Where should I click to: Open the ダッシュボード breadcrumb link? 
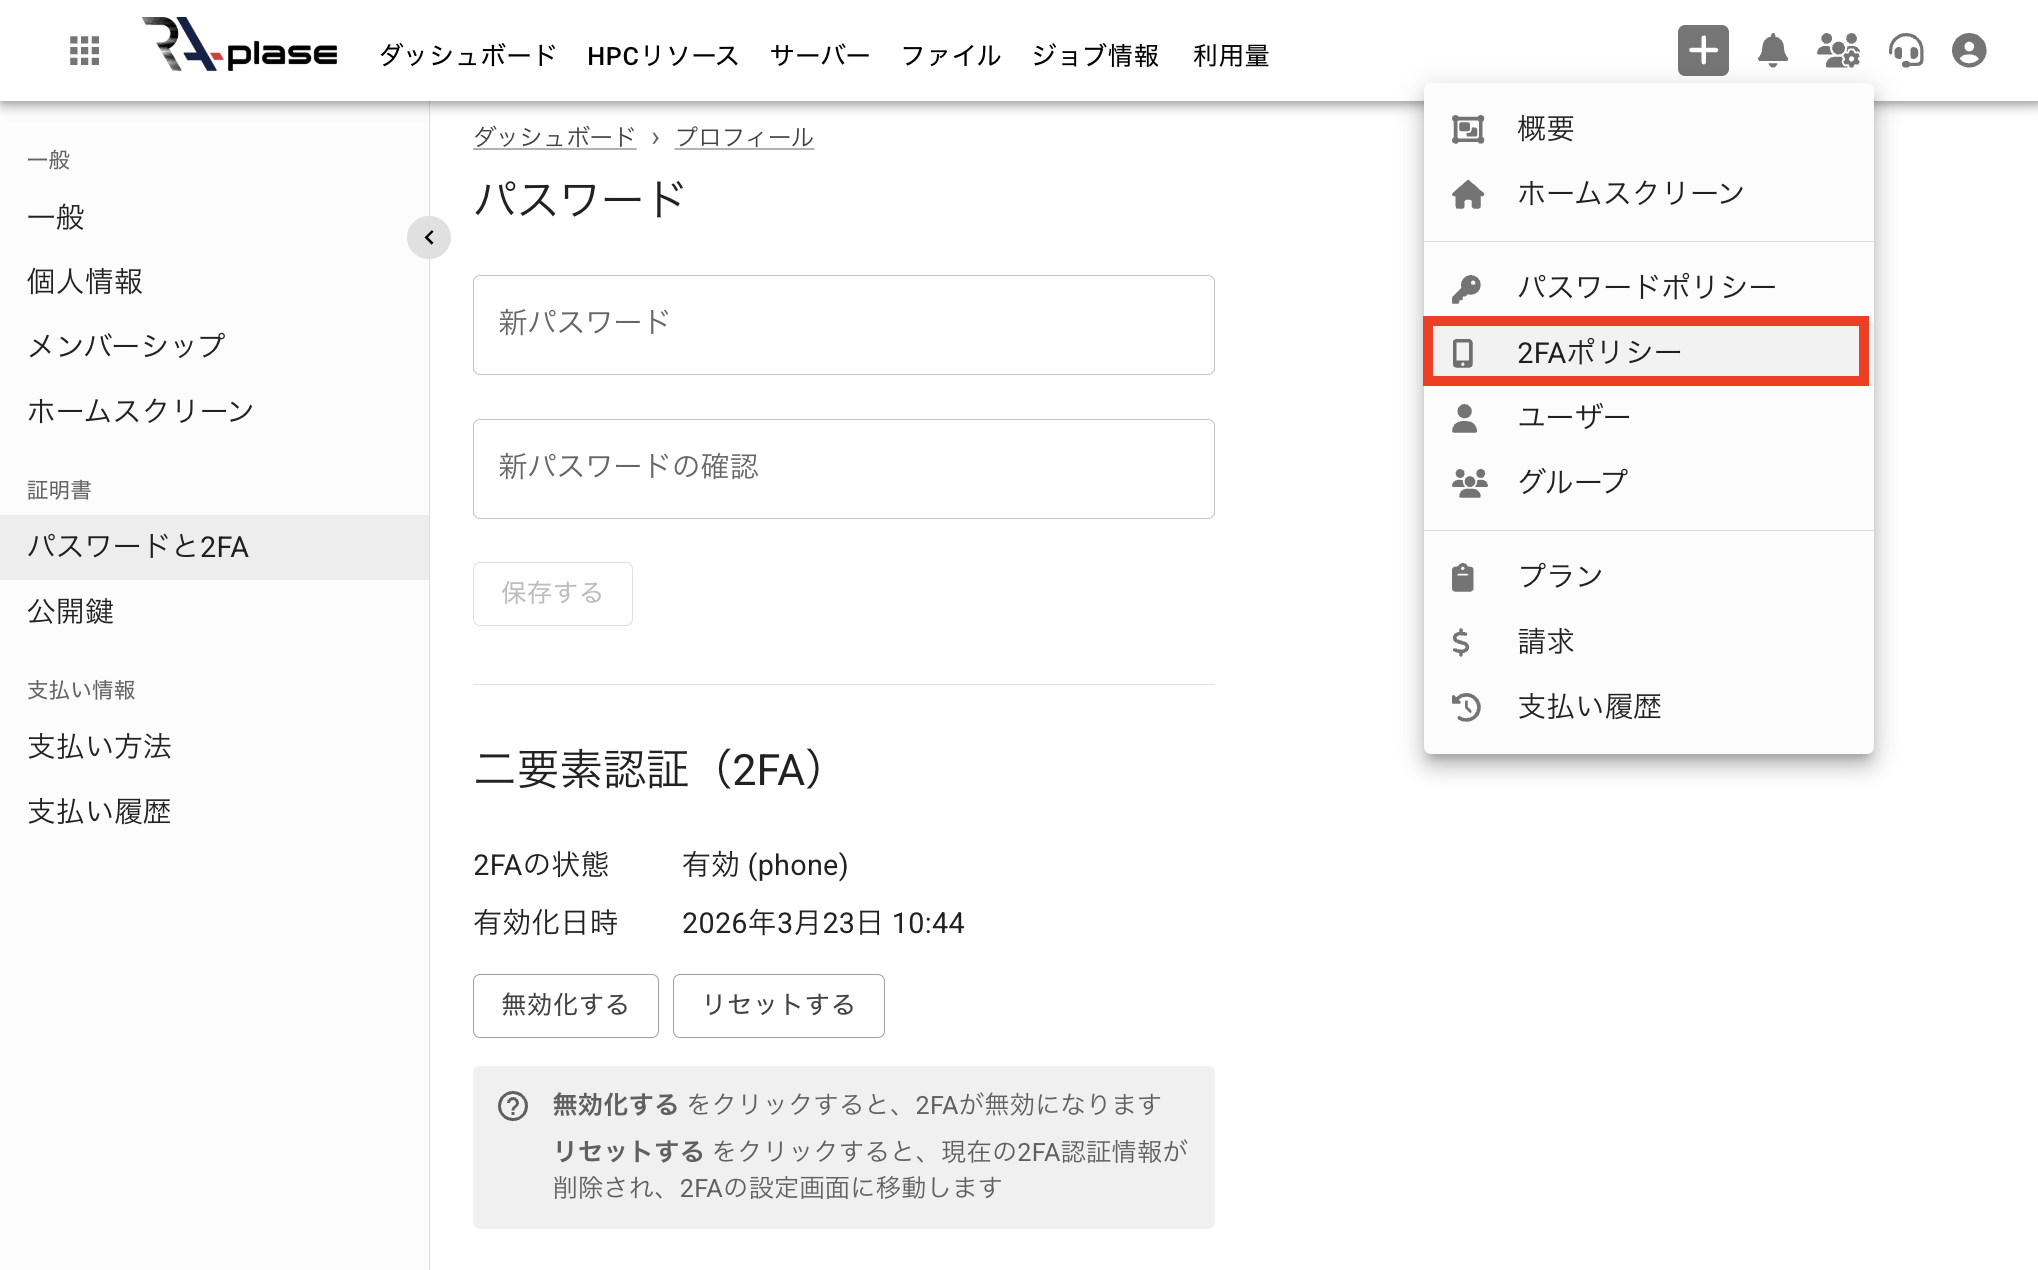(554, 136)
